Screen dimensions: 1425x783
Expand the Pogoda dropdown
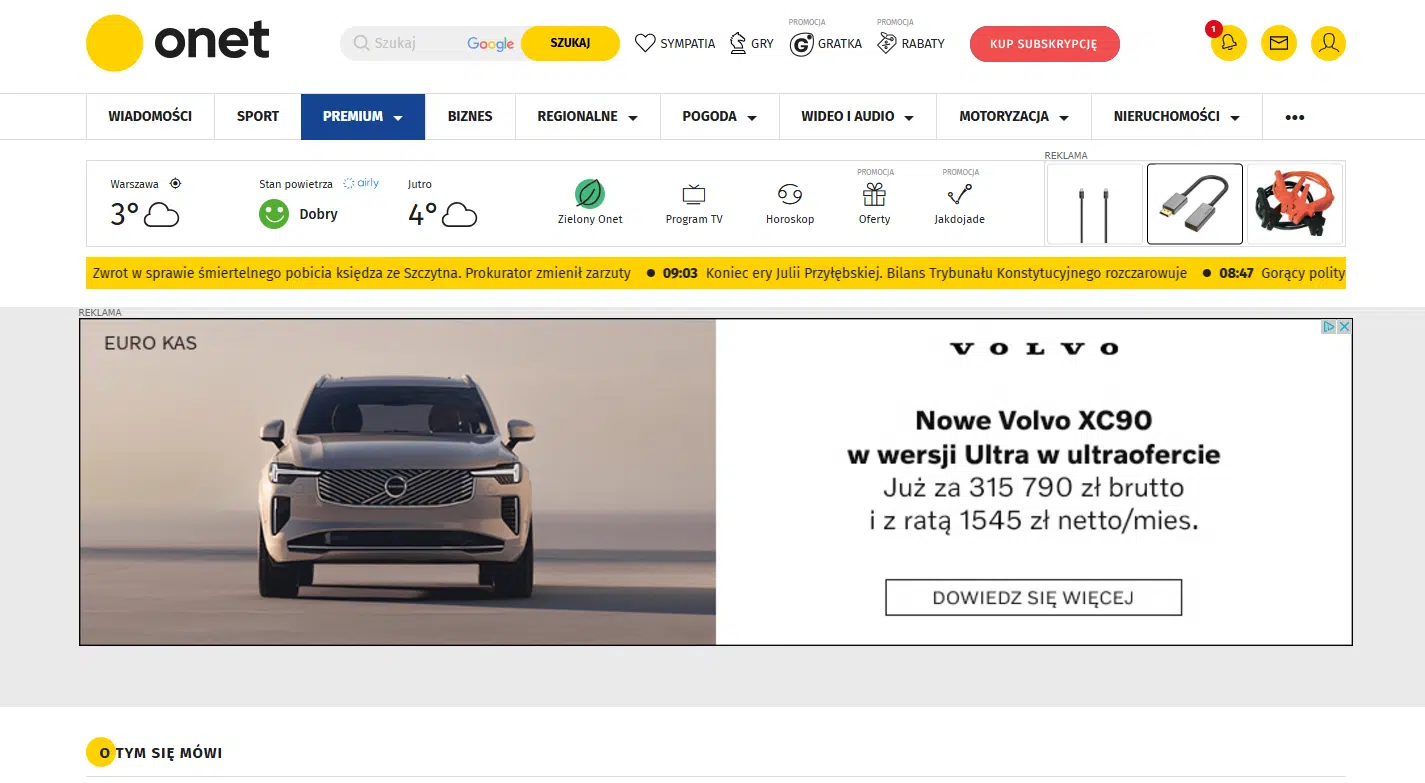751,118
